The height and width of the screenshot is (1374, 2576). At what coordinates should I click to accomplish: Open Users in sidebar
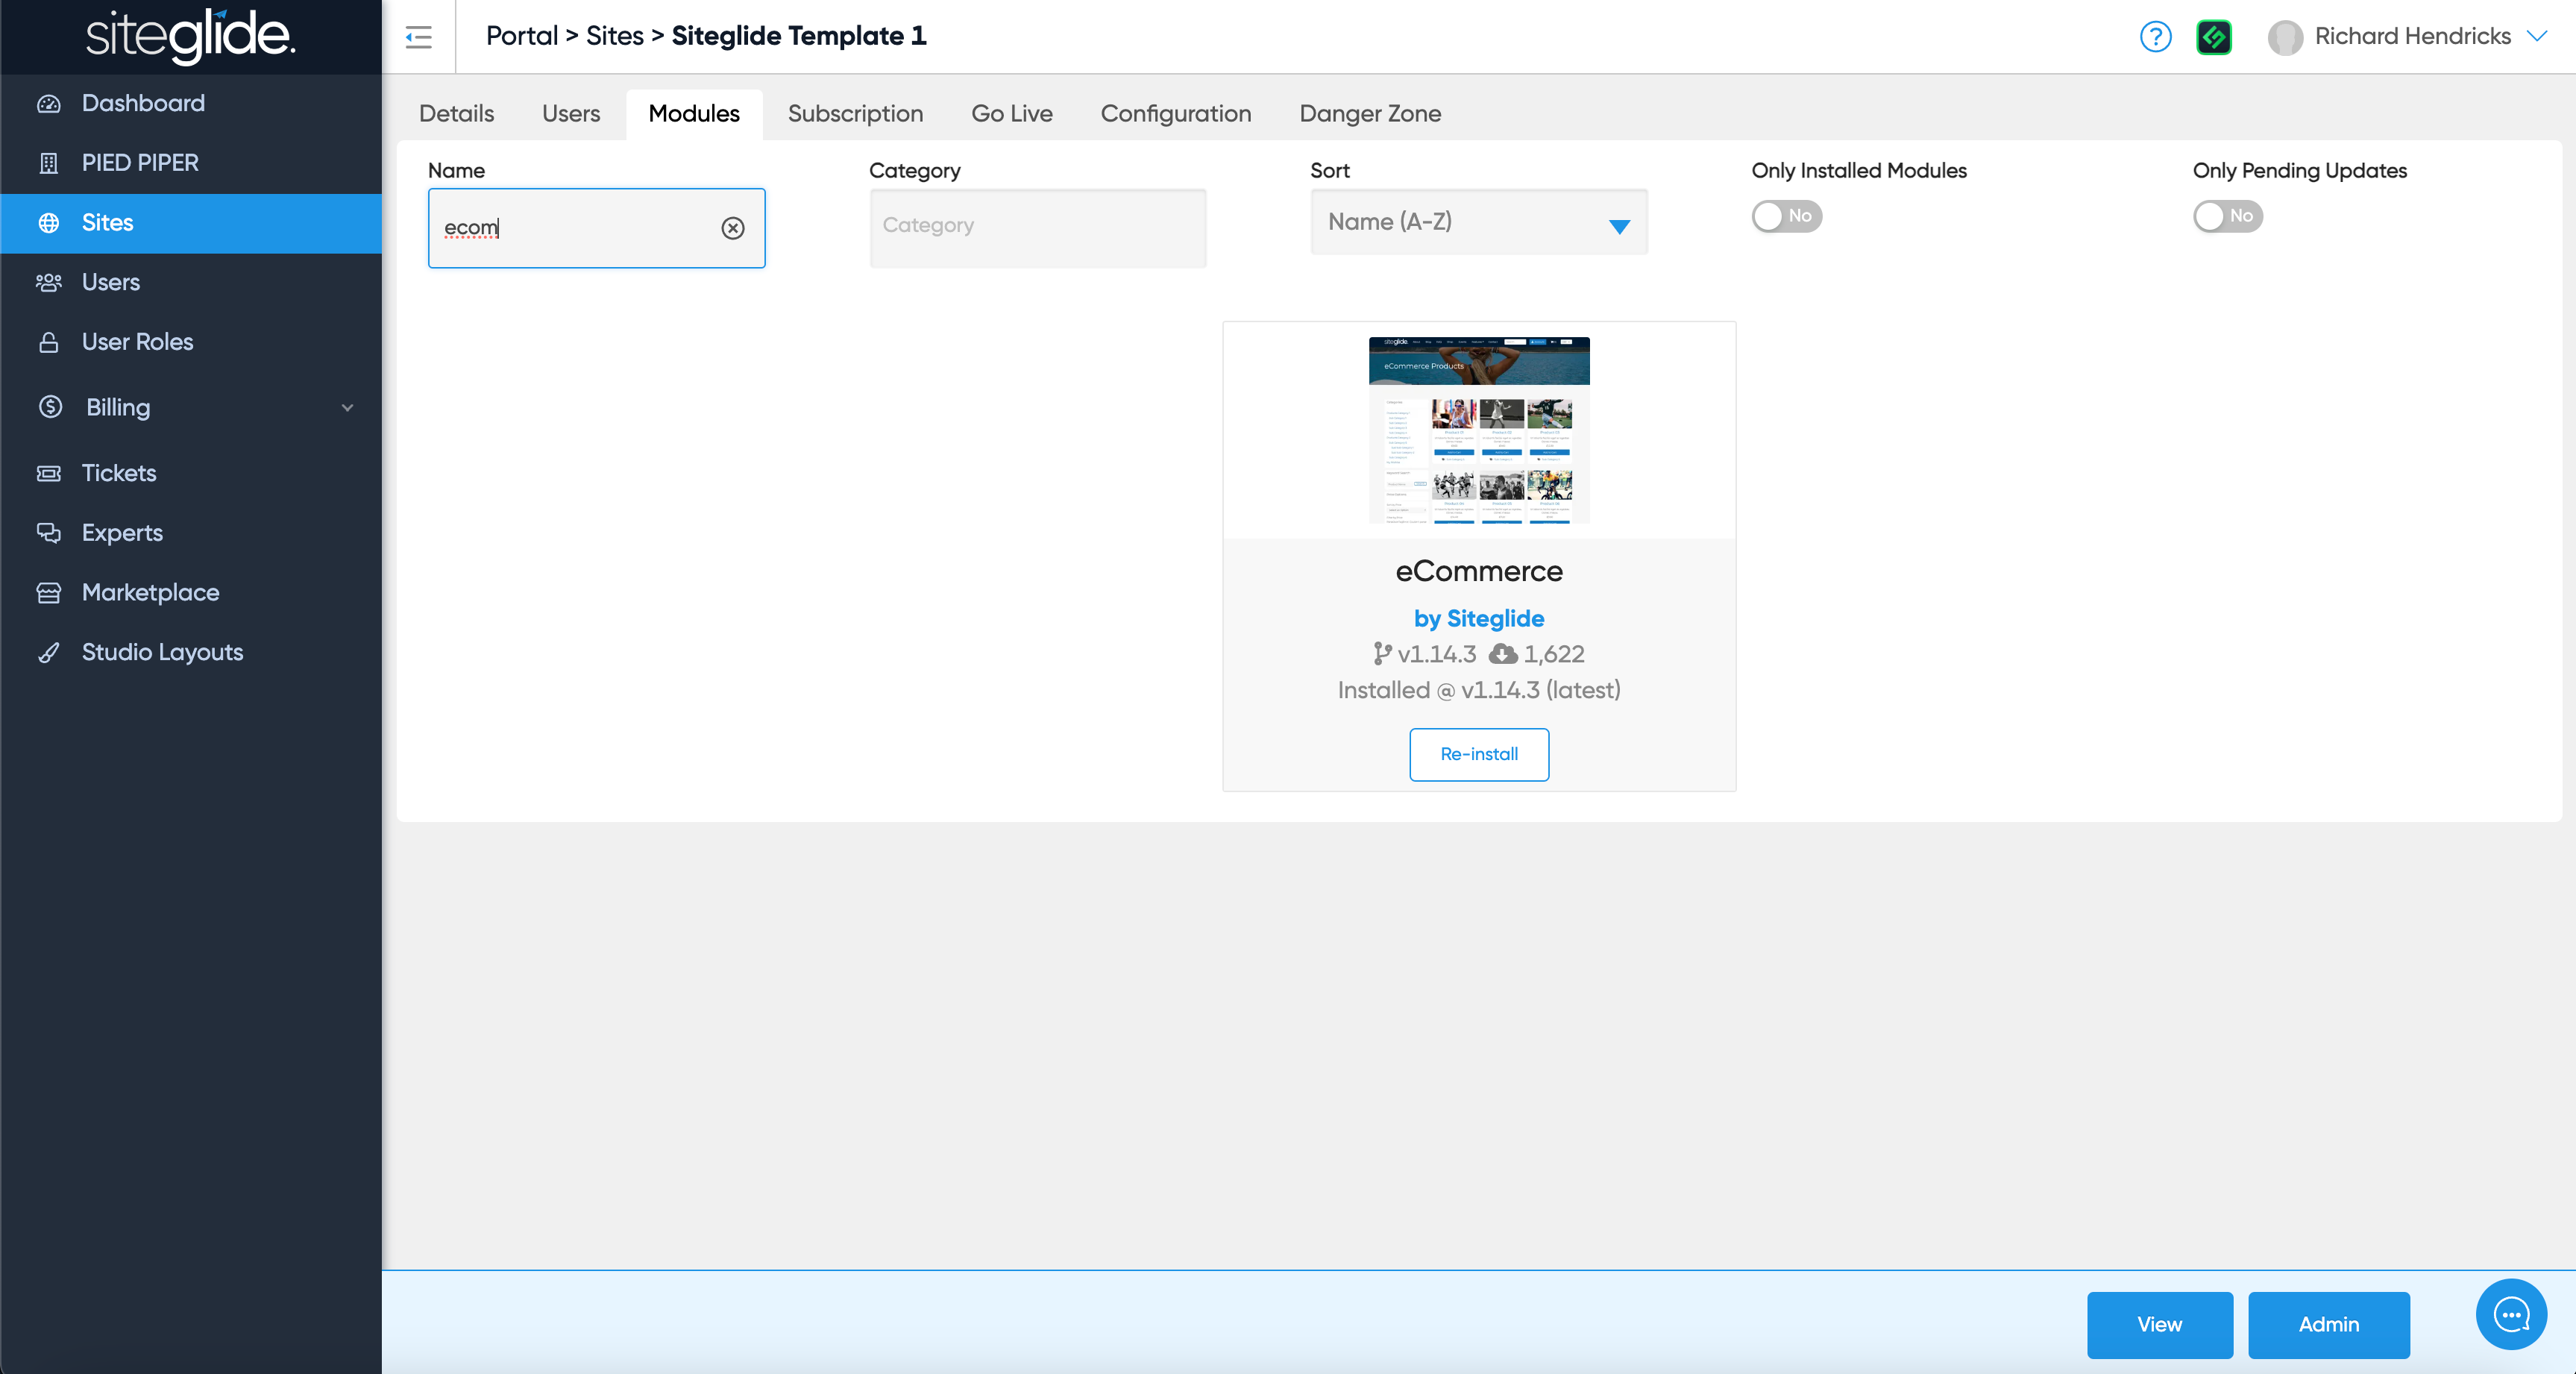[191, 282]
